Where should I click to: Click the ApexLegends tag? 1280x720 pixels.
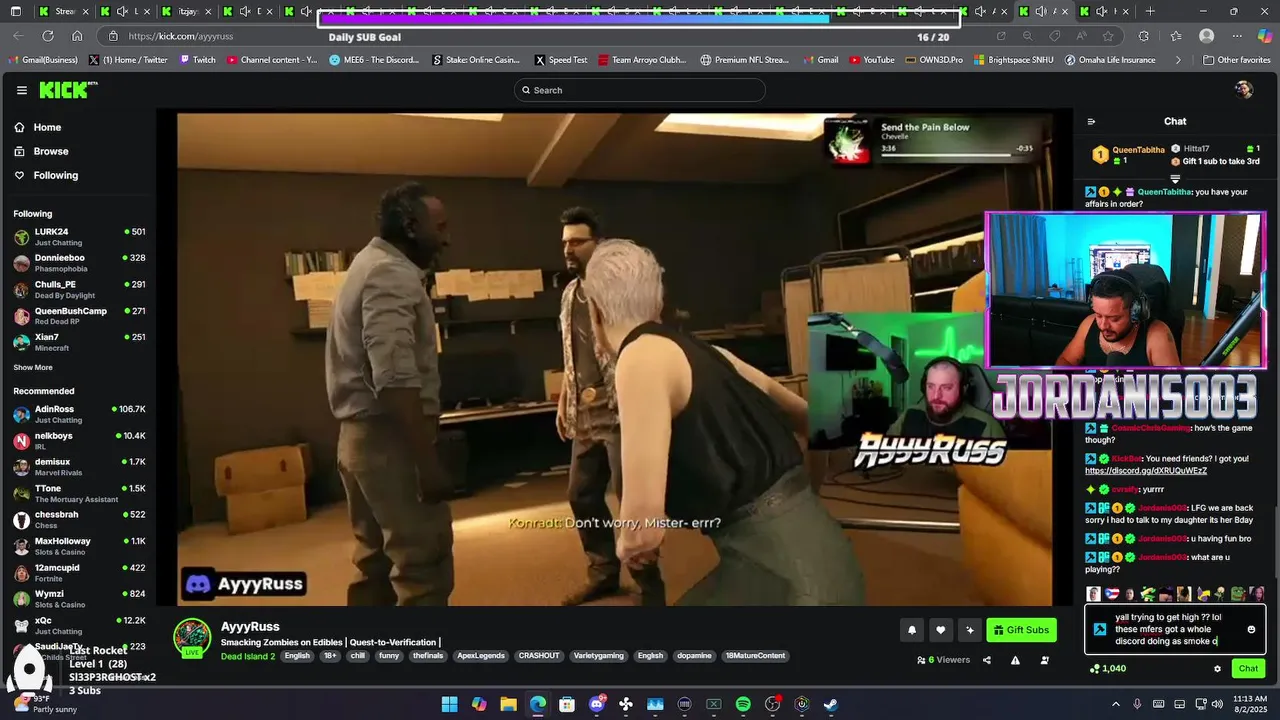[480, 656]
